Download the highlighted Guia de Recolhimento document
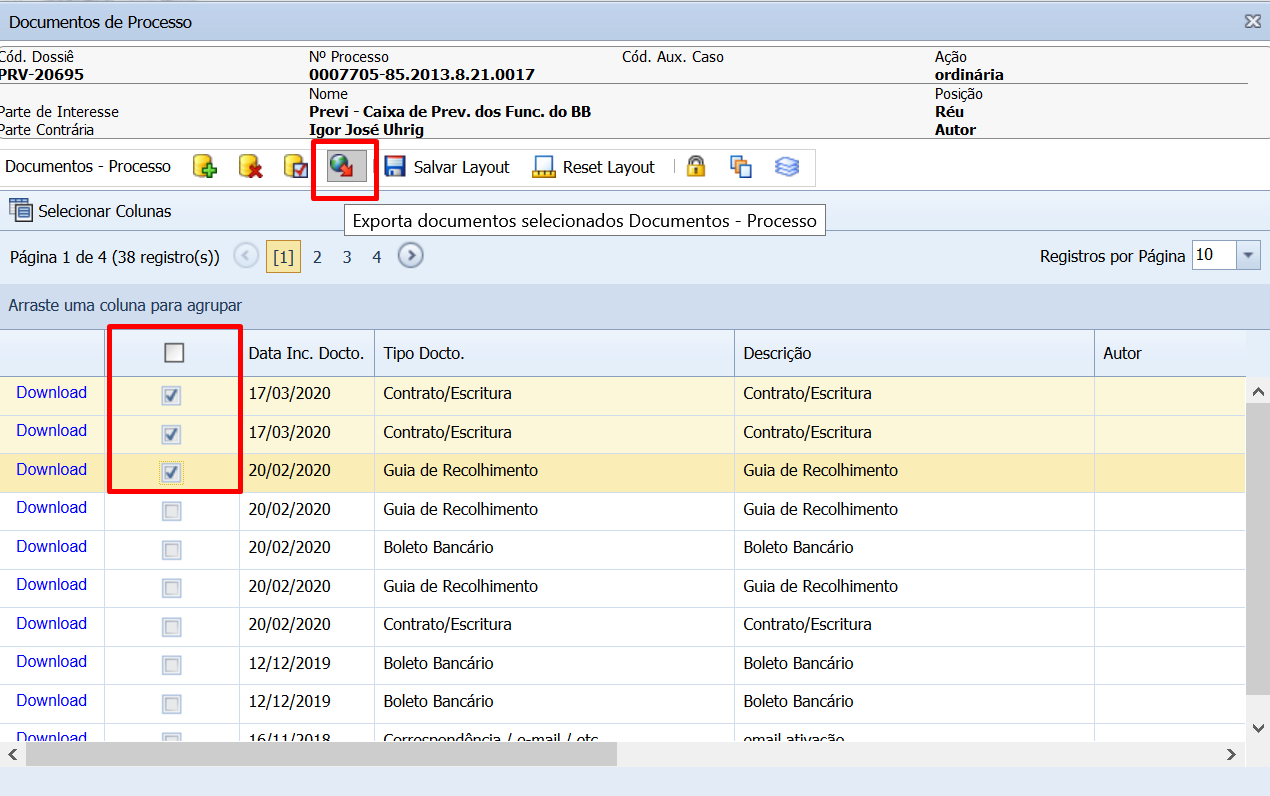 (x=52, y=469)
